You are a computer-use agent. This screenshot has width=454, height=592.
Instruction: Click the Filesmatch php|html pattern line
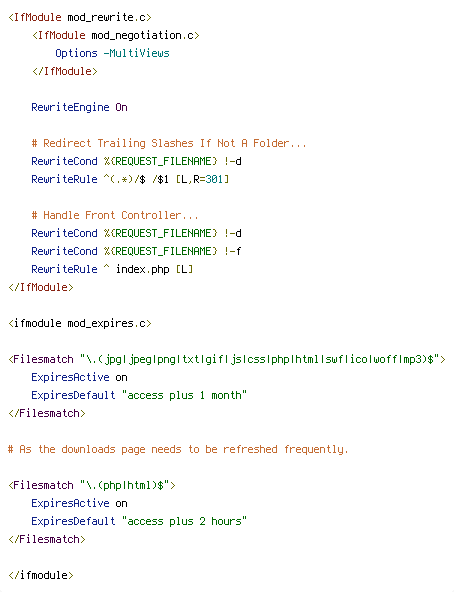pos(92,485)
